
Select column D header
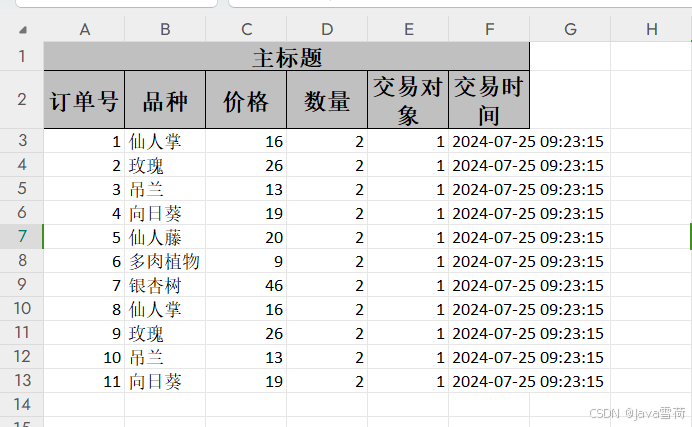(327, 30)
